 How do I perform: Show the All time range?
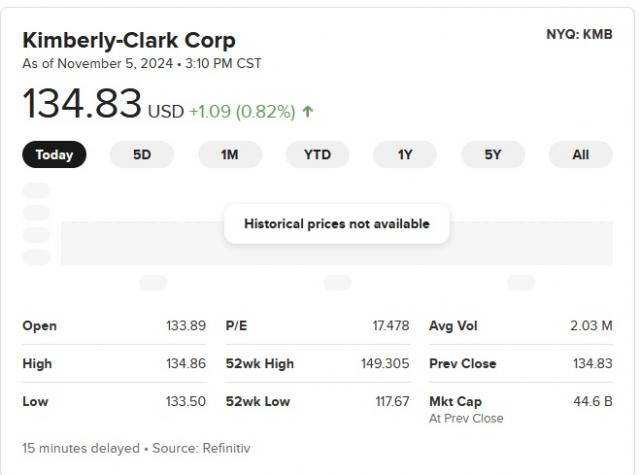[580, 155]
